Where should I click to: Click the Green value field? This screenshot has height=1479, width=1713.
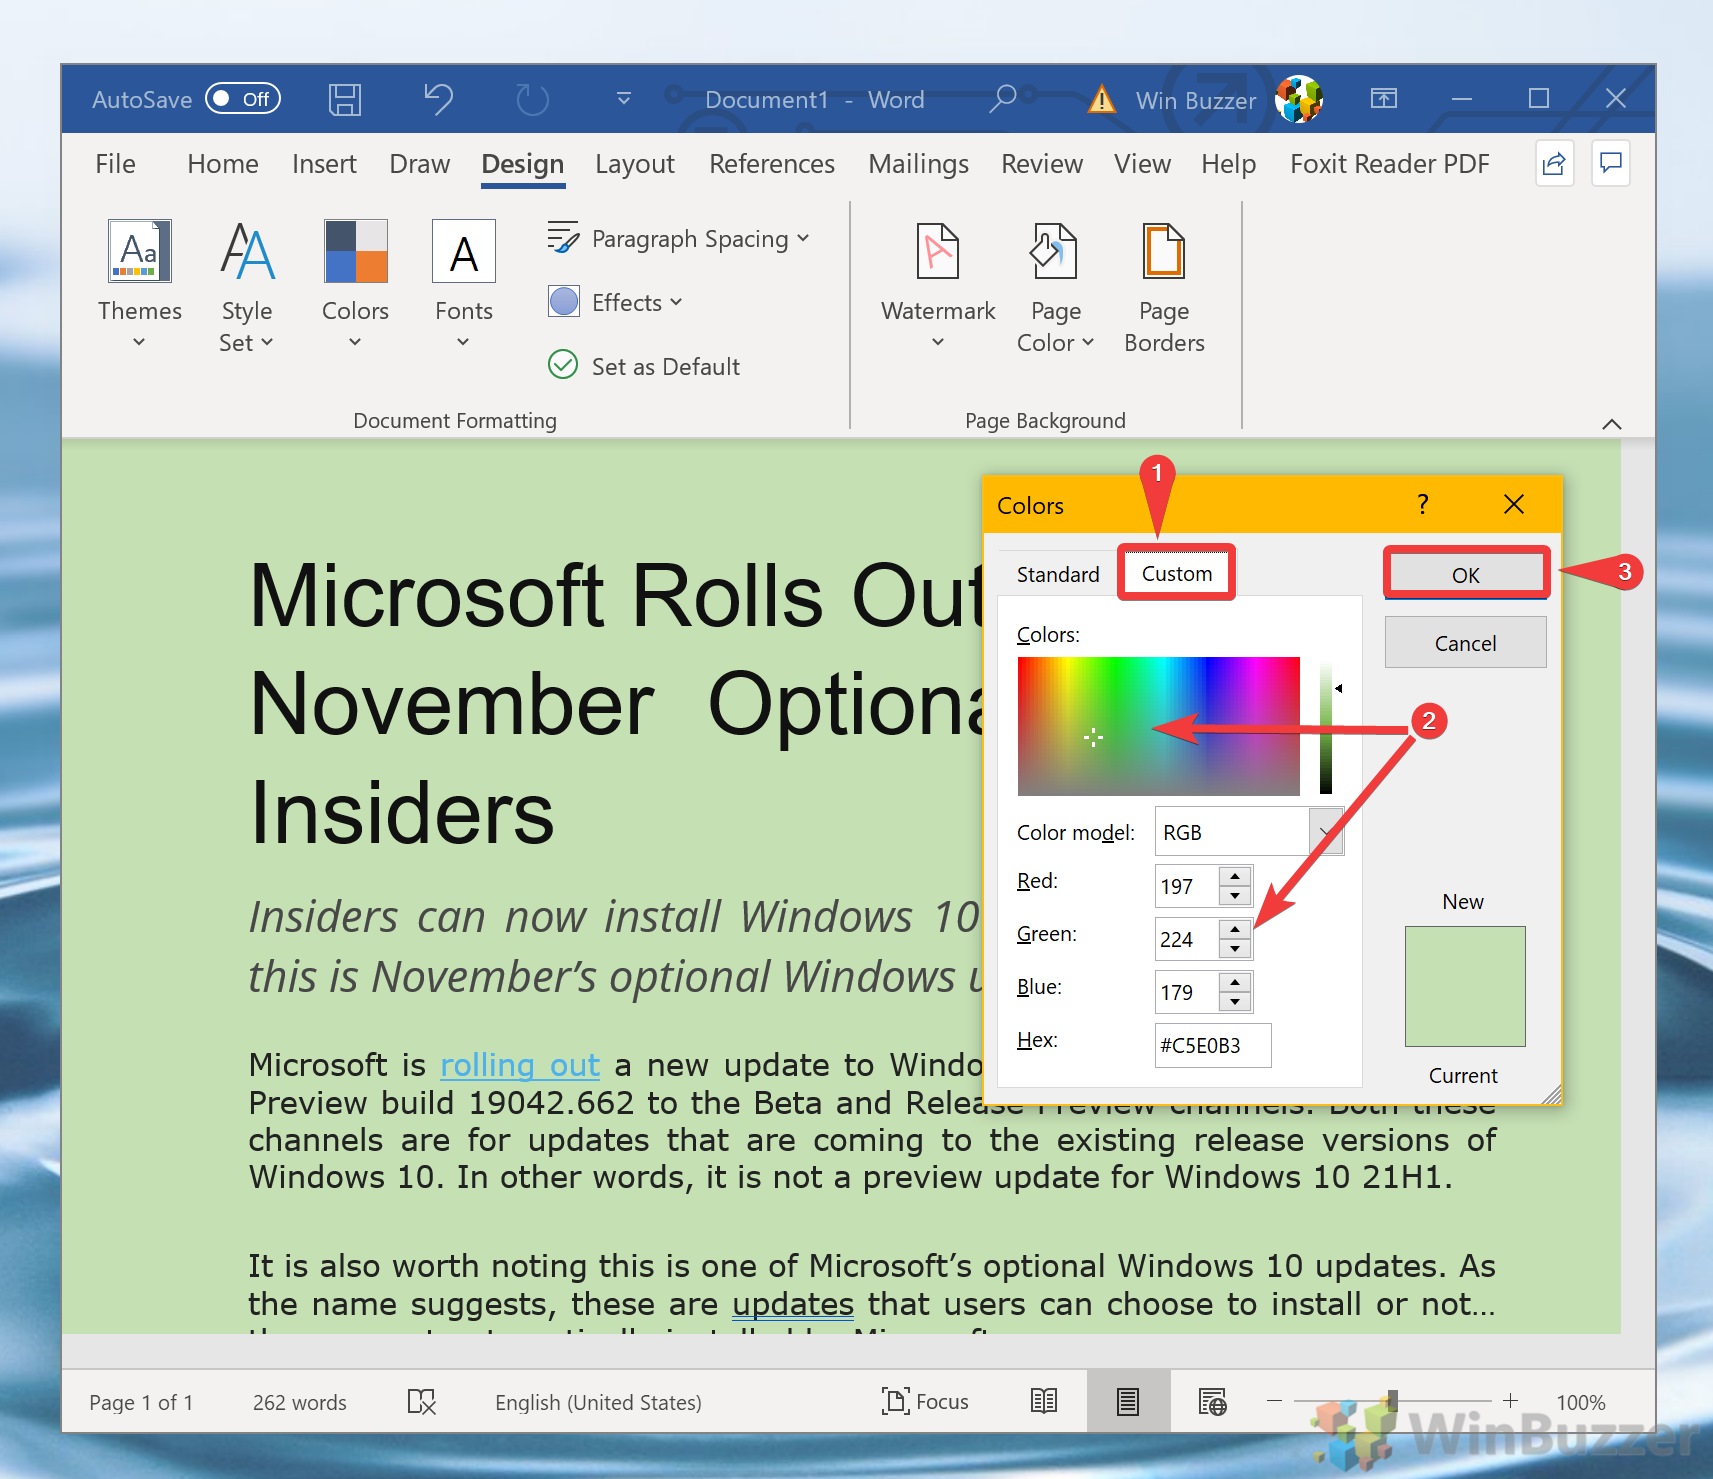(x=1187, y=939)
